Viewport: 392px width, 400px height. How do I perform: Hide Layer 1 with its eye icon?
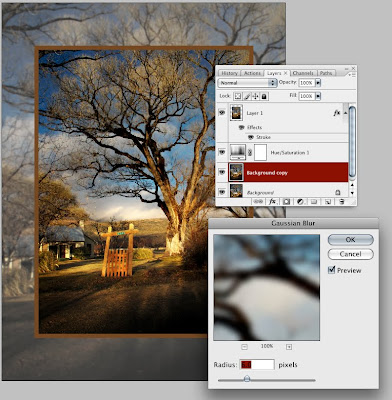pos(222,113)
